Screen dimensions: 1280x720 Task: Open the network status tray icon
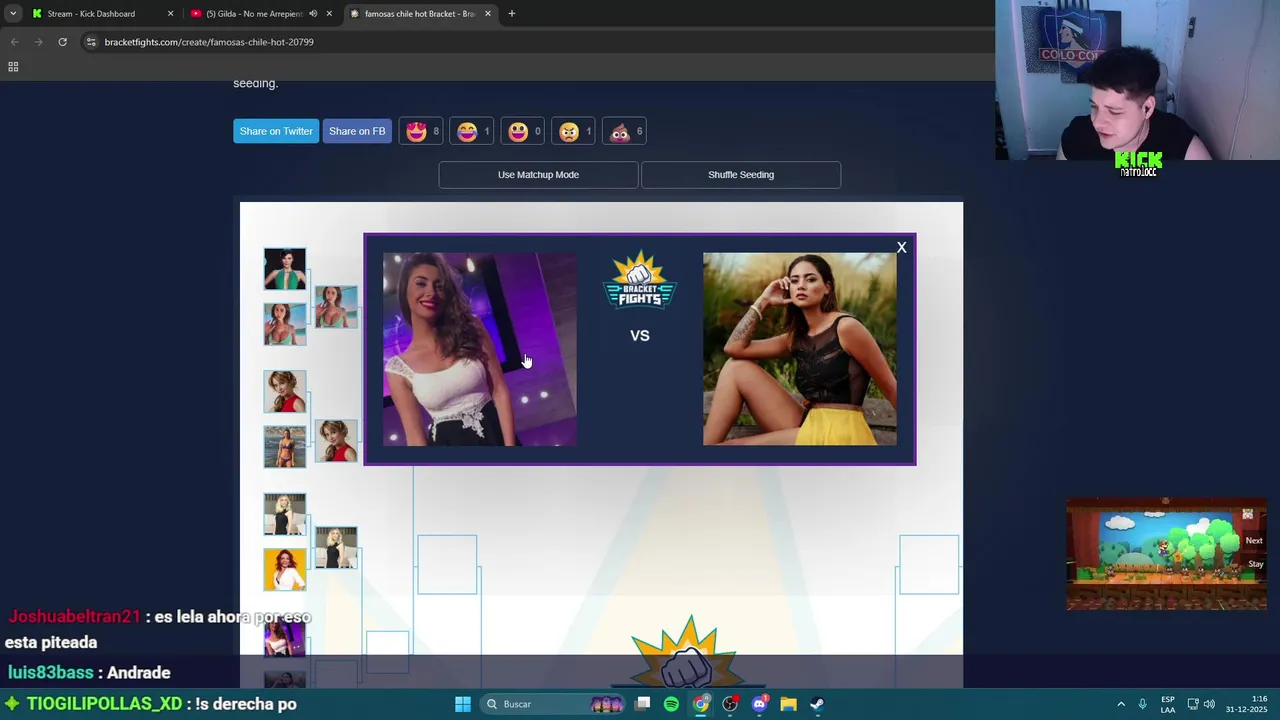pyautogui.click(x=1193, y=704)
